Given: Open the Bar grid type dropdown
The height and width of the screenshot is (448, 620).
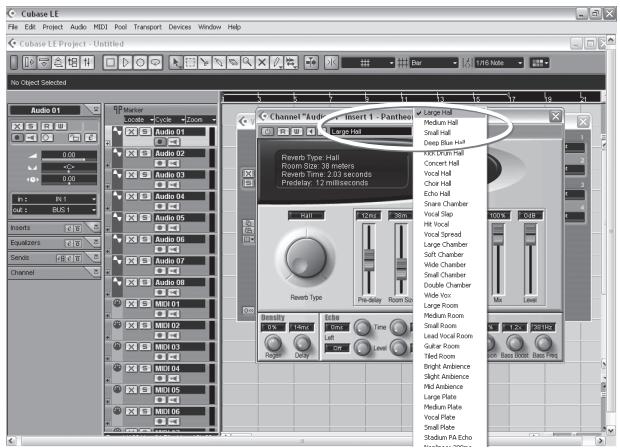Looking at the screenshot, I should 434,63.
